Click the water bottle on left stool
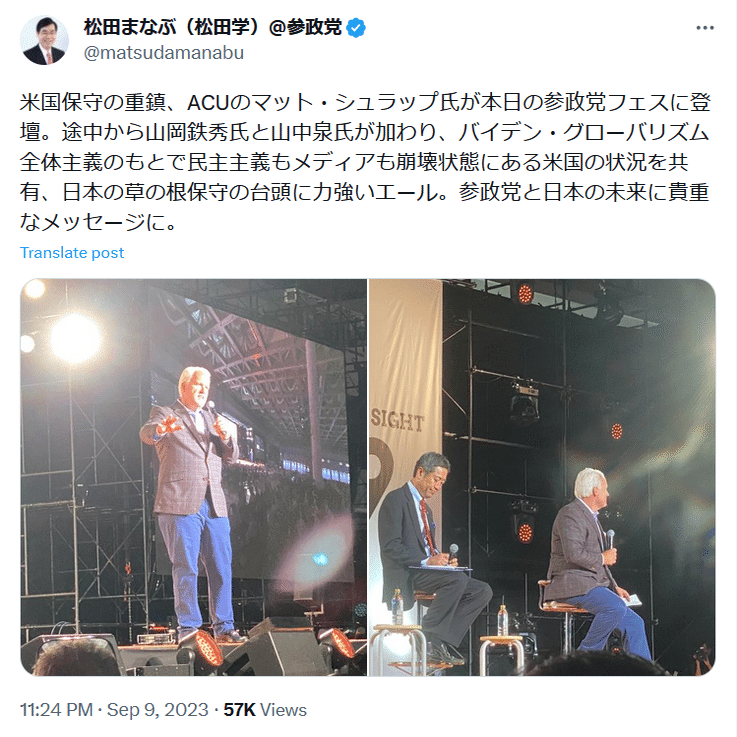This screenshot has width=737, height=737. pos(398,607)
